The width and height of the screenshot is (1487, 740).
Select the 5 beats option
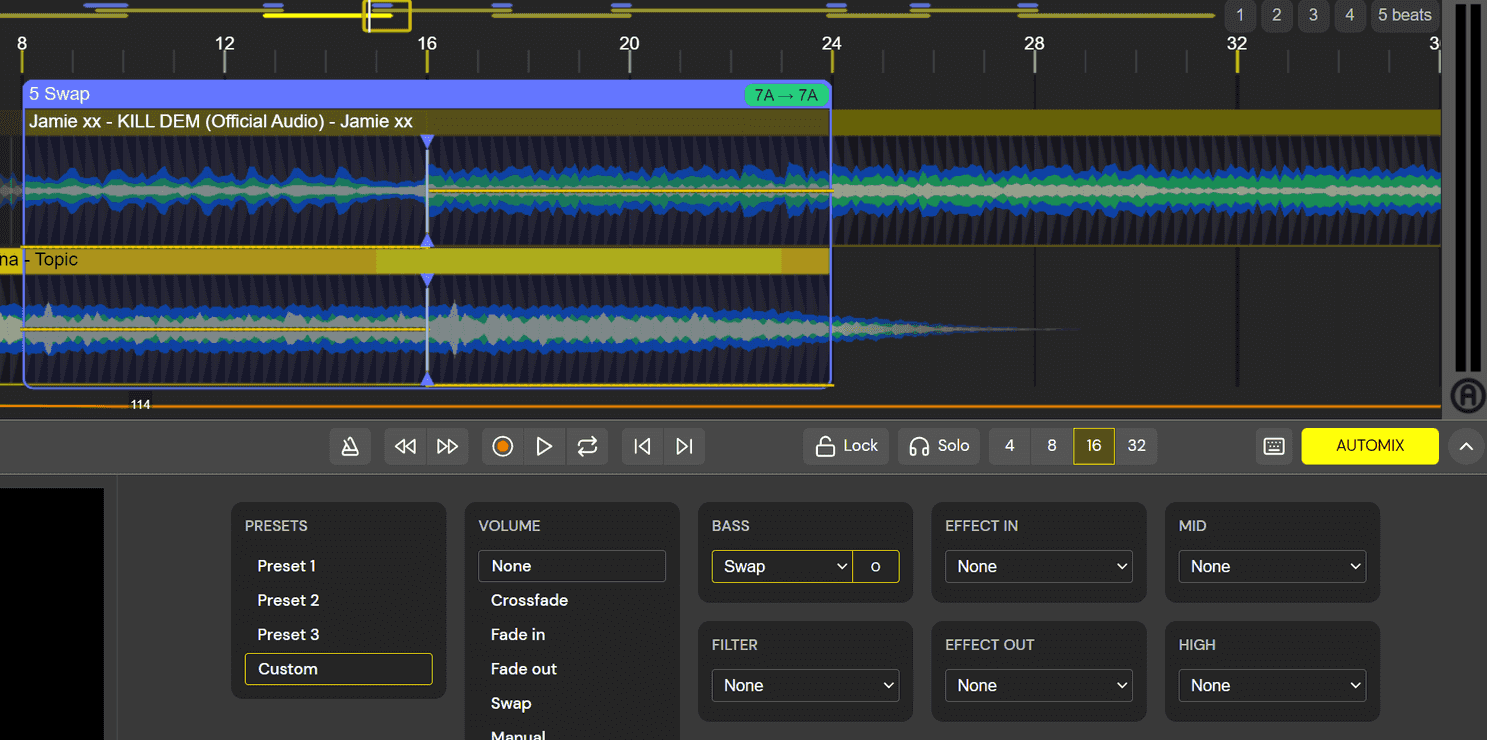pyautogui.click(x=1404, y=15)
